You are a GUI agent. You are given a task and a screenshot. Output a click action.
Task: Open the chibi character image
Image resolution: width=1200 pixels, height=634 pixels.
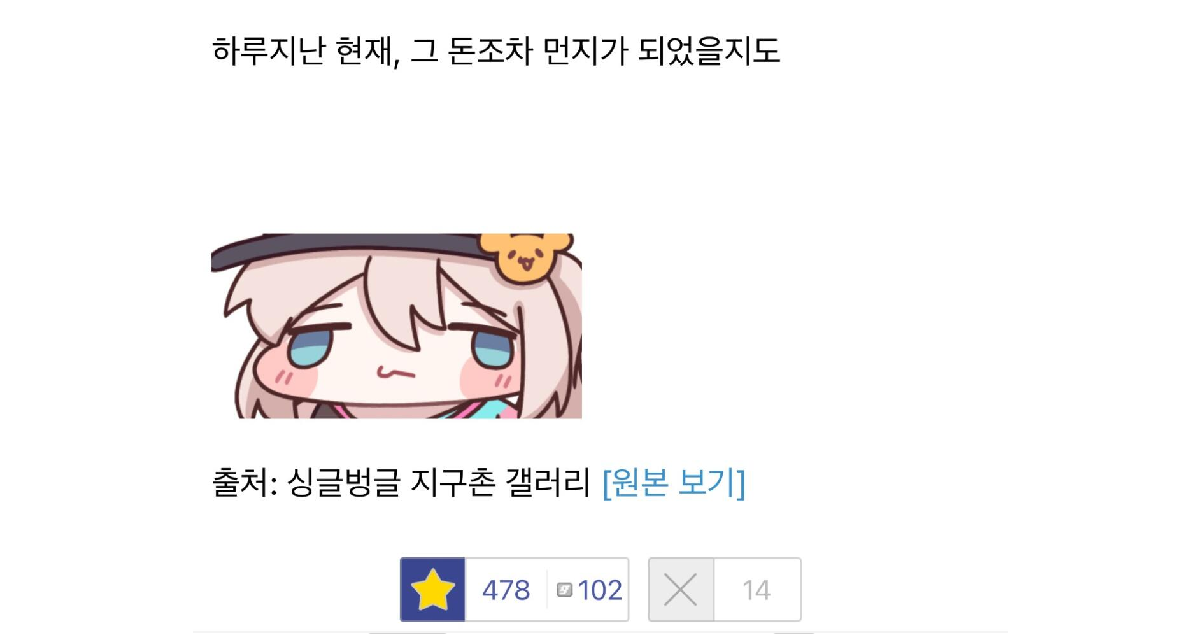point(396,326)
